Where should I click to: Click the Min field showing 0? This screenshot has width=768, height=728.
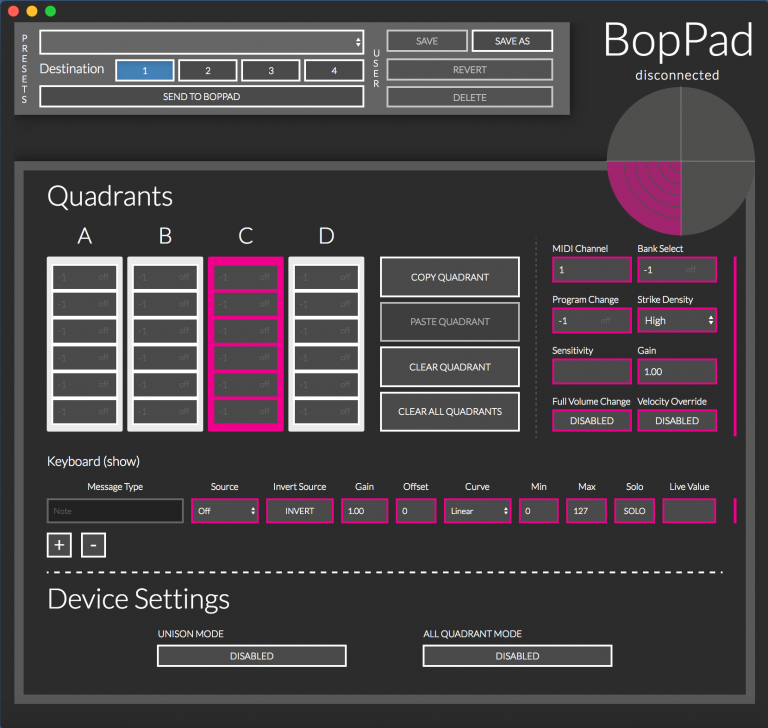[538, 511]
